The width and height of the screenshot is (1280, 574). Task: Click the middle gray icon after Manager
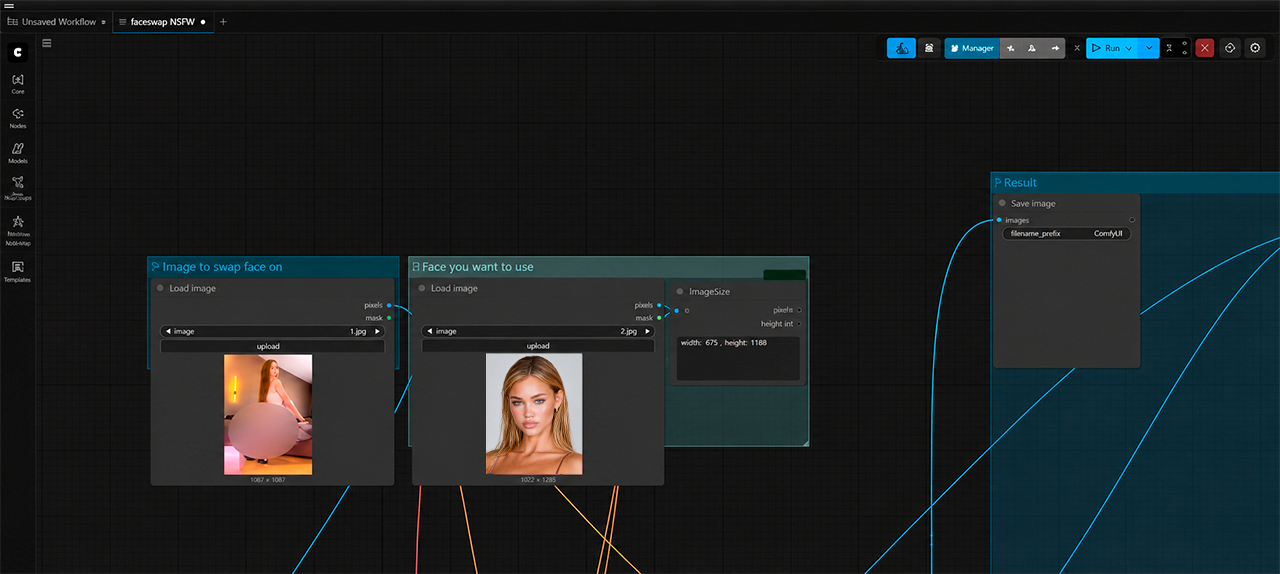coord(1032,48)
